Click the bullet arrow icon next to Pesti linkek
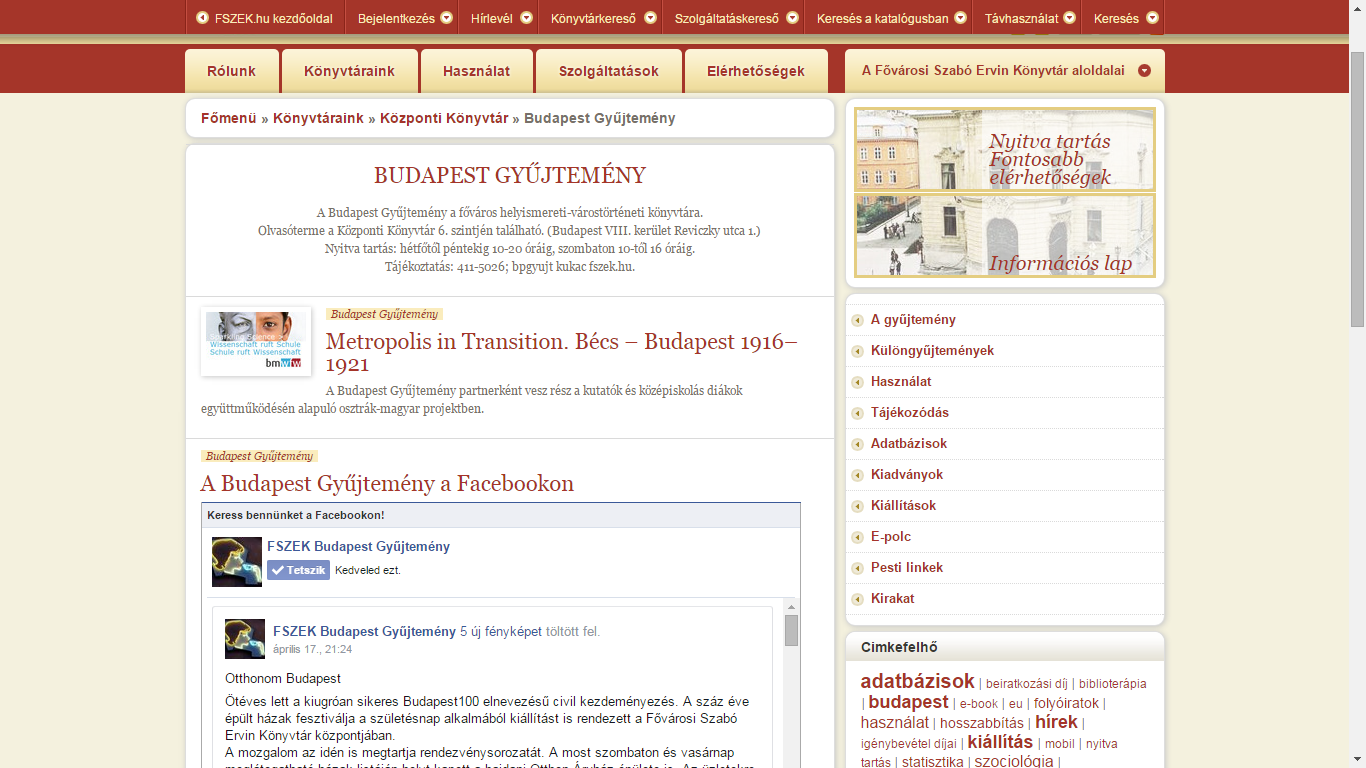 pyautogui.click(x=858, y=568)
